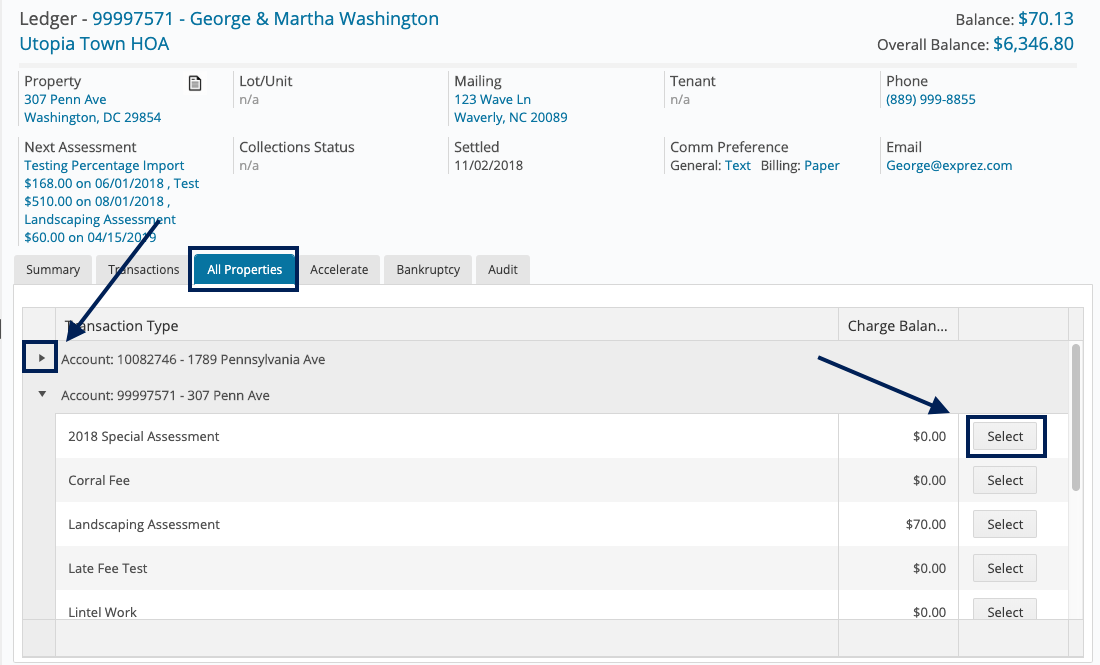Open Testing Percentage Import assessment link

pos(104,166)
